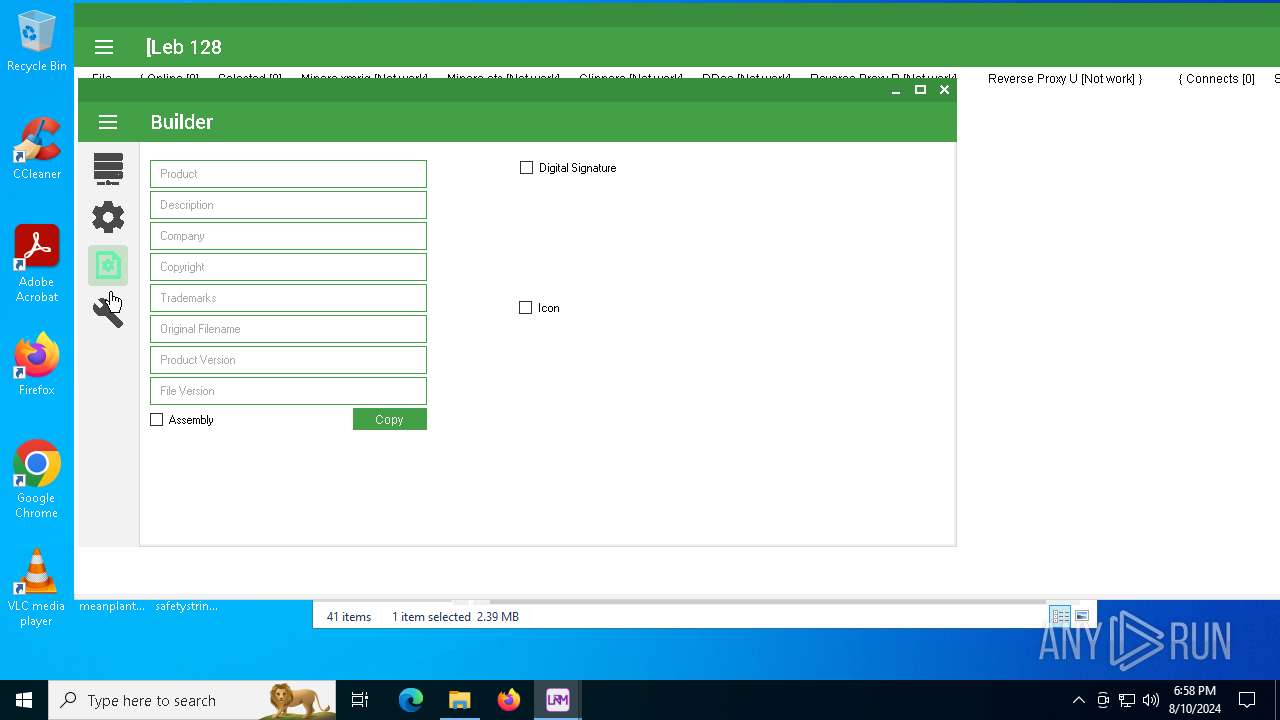Click the taskbar search box
This screenshot has width=1280, height=720.
[x=192, y=700]
